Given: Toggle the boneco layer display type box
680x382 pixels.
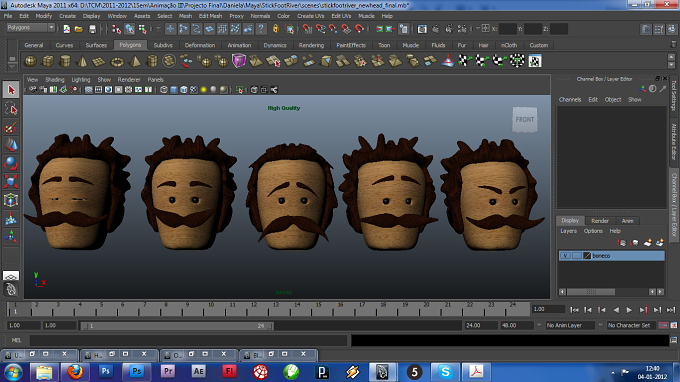Looking at the screenshot, I should click(576, 256).
